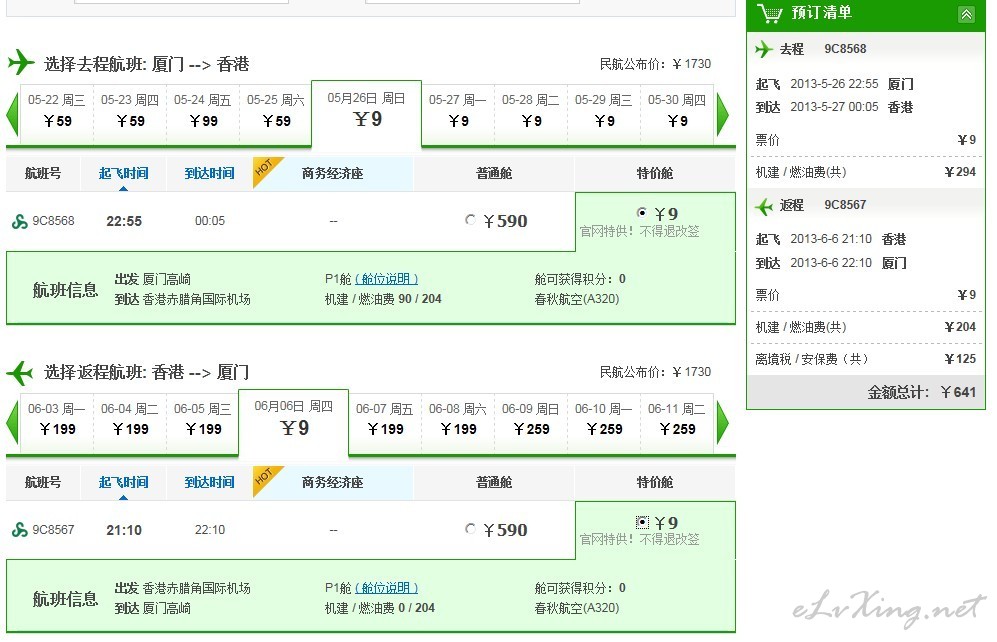Open 舱位说明 link in return flight info

pos(386,588)
